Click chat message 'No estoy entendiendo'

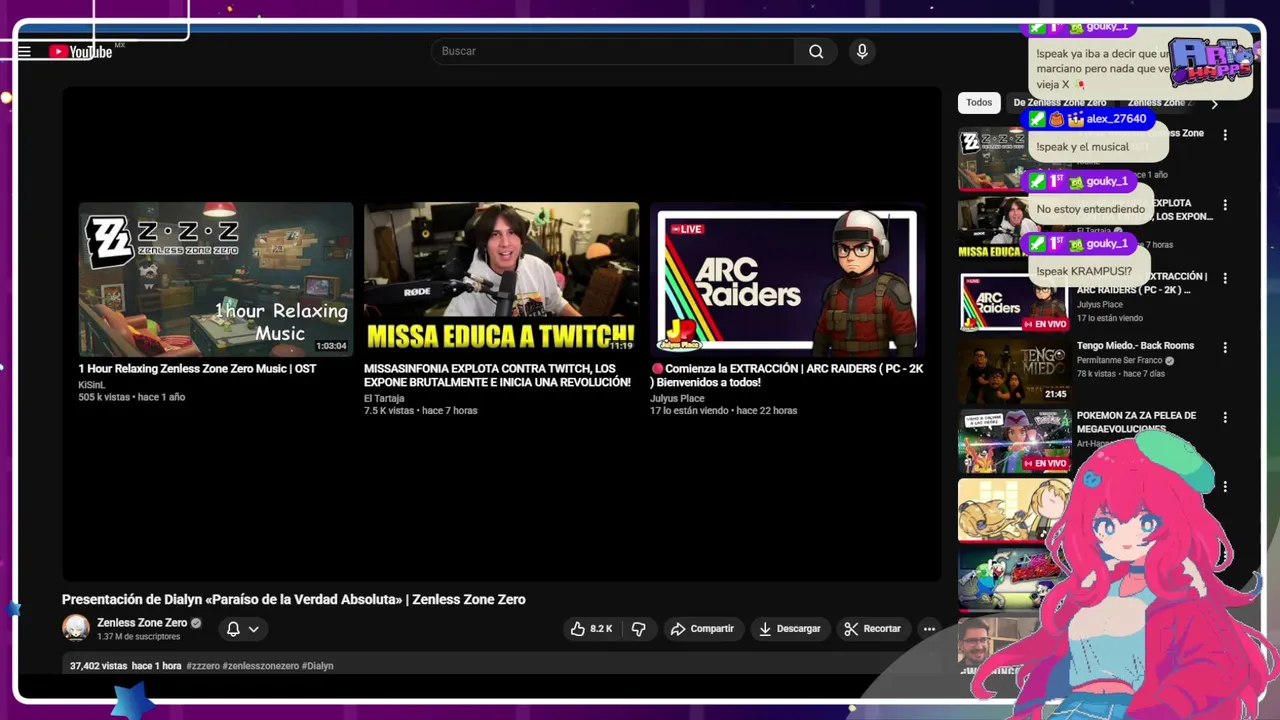(x=1090, y=210)
